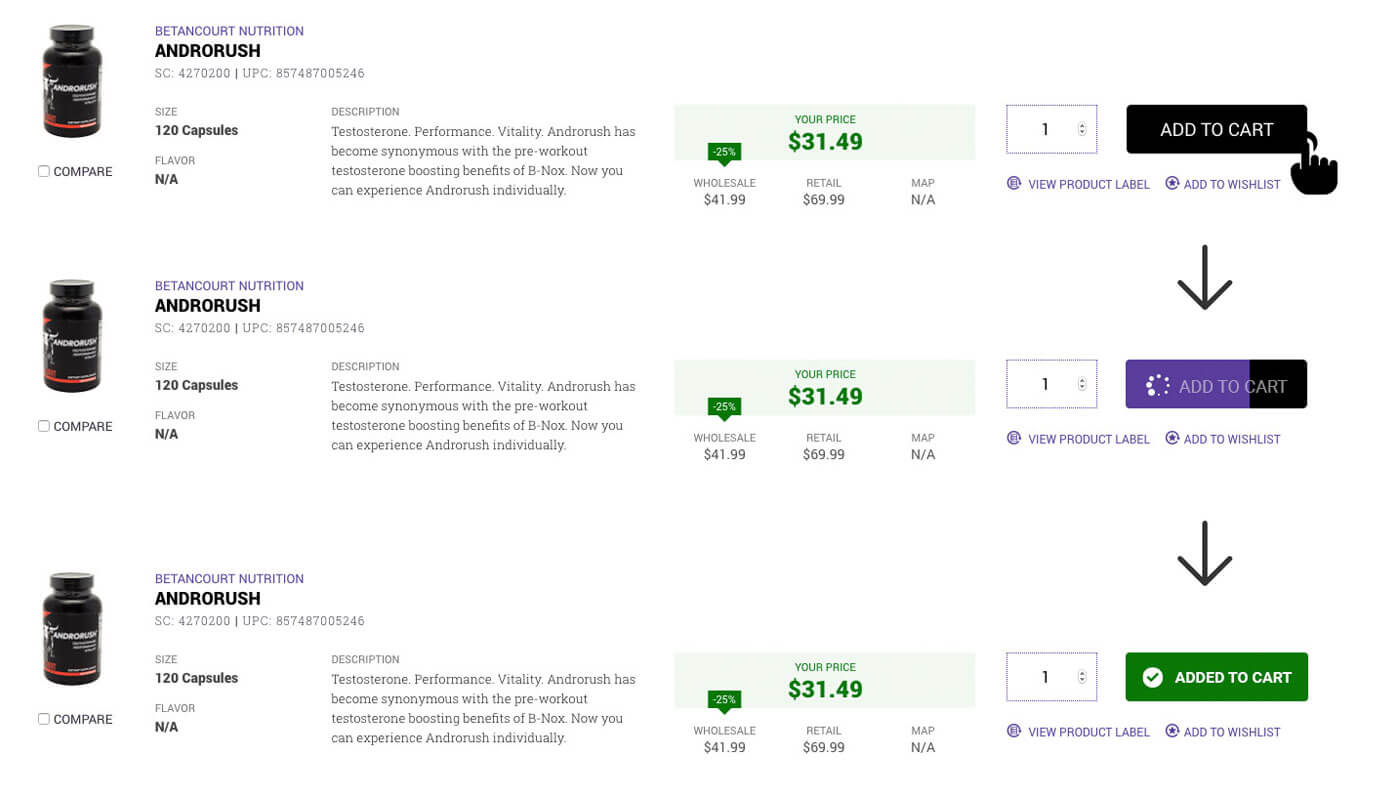
Task: Click View Product Label icon in the top row
Action: tap(1014, 184)
